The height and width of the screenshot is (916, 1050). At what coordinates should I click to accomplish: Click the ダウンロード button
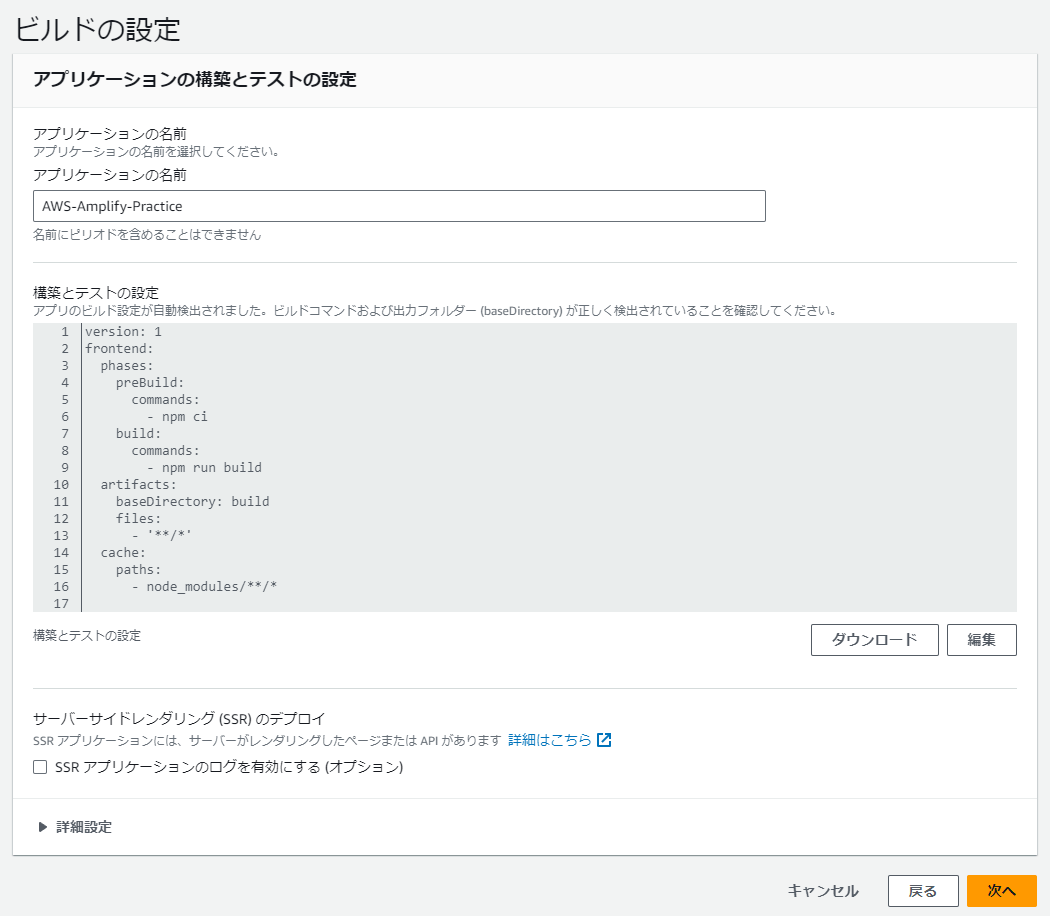coord(875,640)
